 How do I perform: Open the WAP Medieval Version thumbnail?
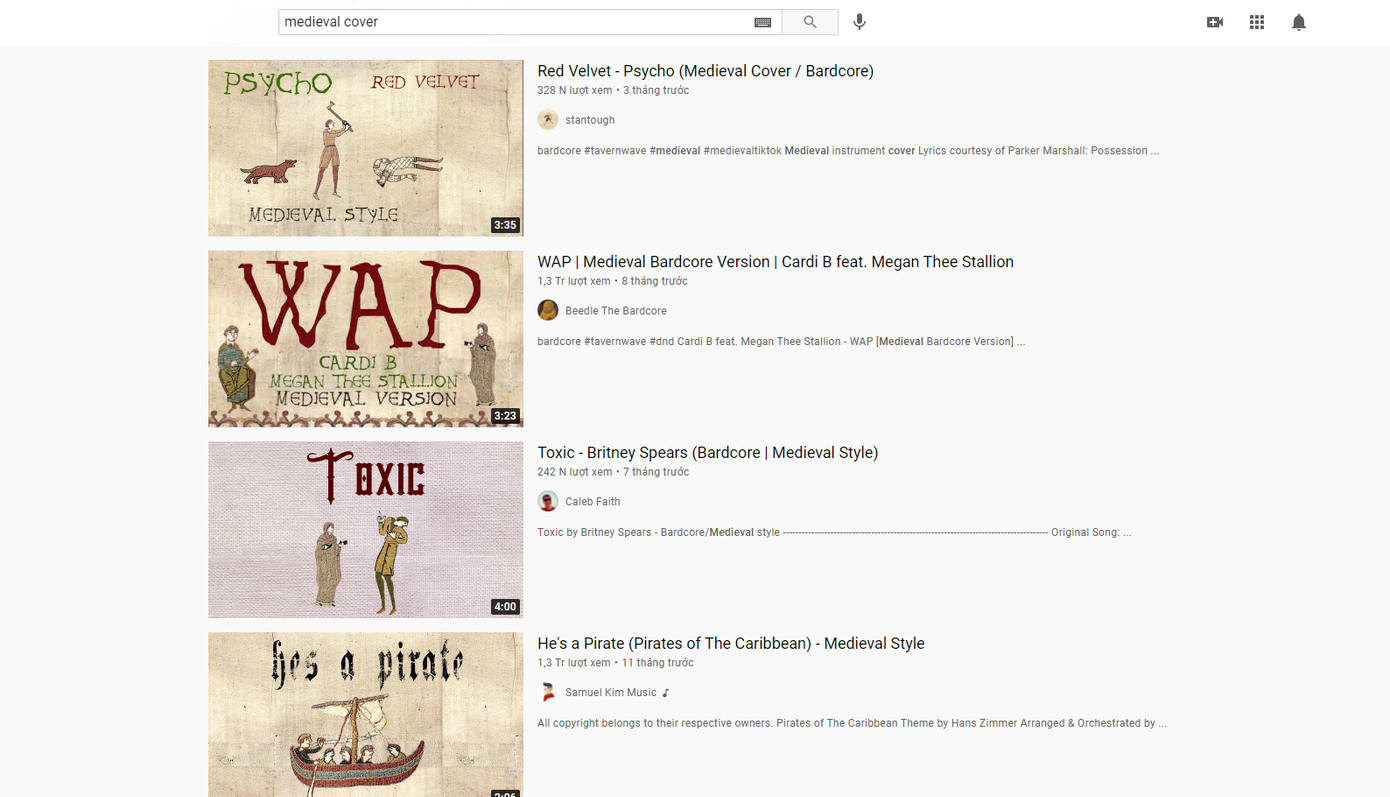pyautogui.click(x=365, y=339)
